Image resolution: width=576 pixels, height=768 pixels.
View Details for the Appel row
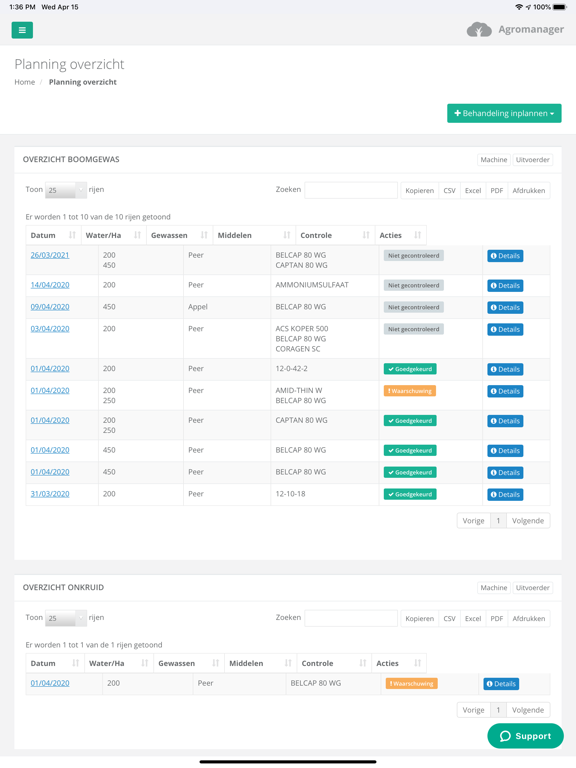click(x=505, y=308)
